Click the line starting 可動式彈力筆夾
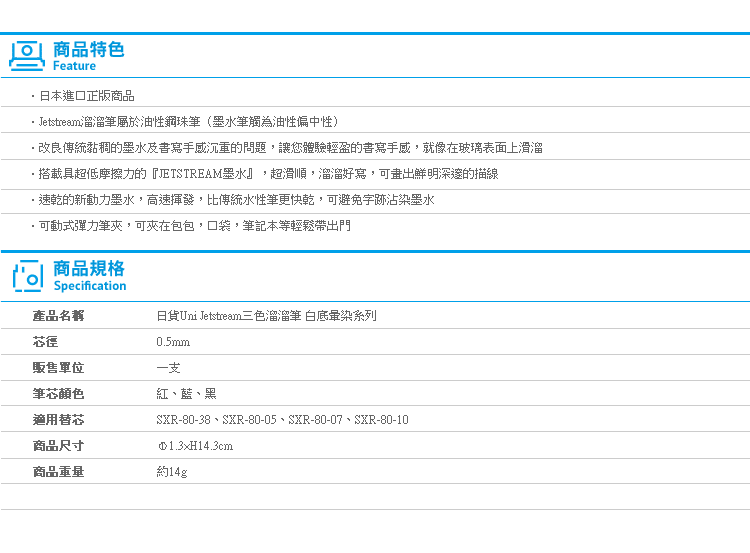750x553 pixels. [195, 225]
